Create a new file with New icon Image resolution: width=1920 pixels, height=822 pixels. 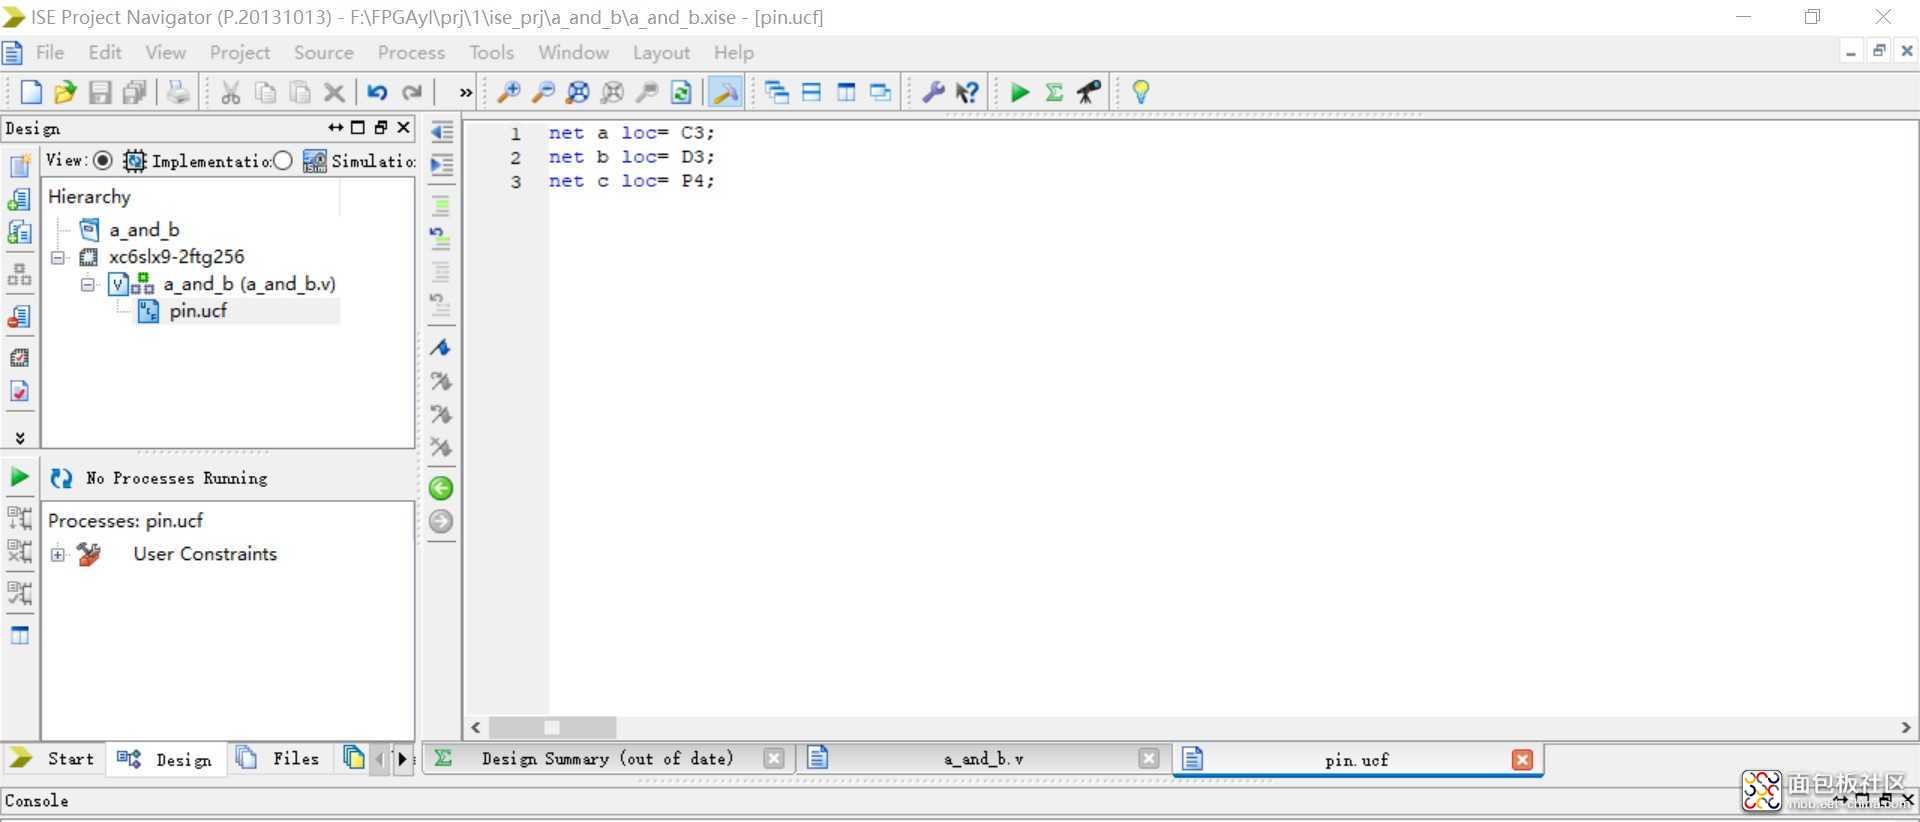click(x=31, y=92)
